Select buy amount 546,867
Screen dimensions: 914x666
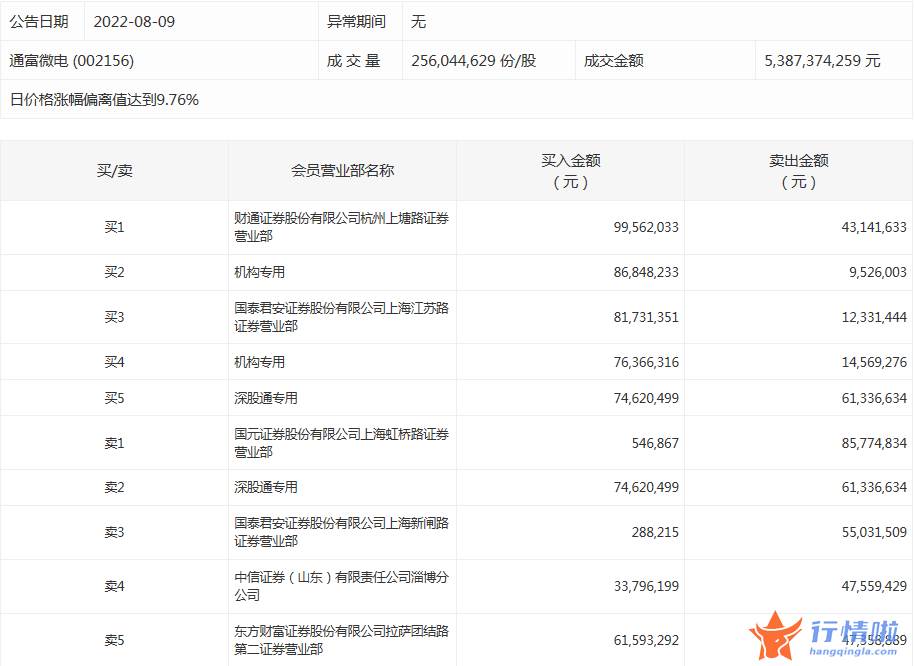[655, 443]
